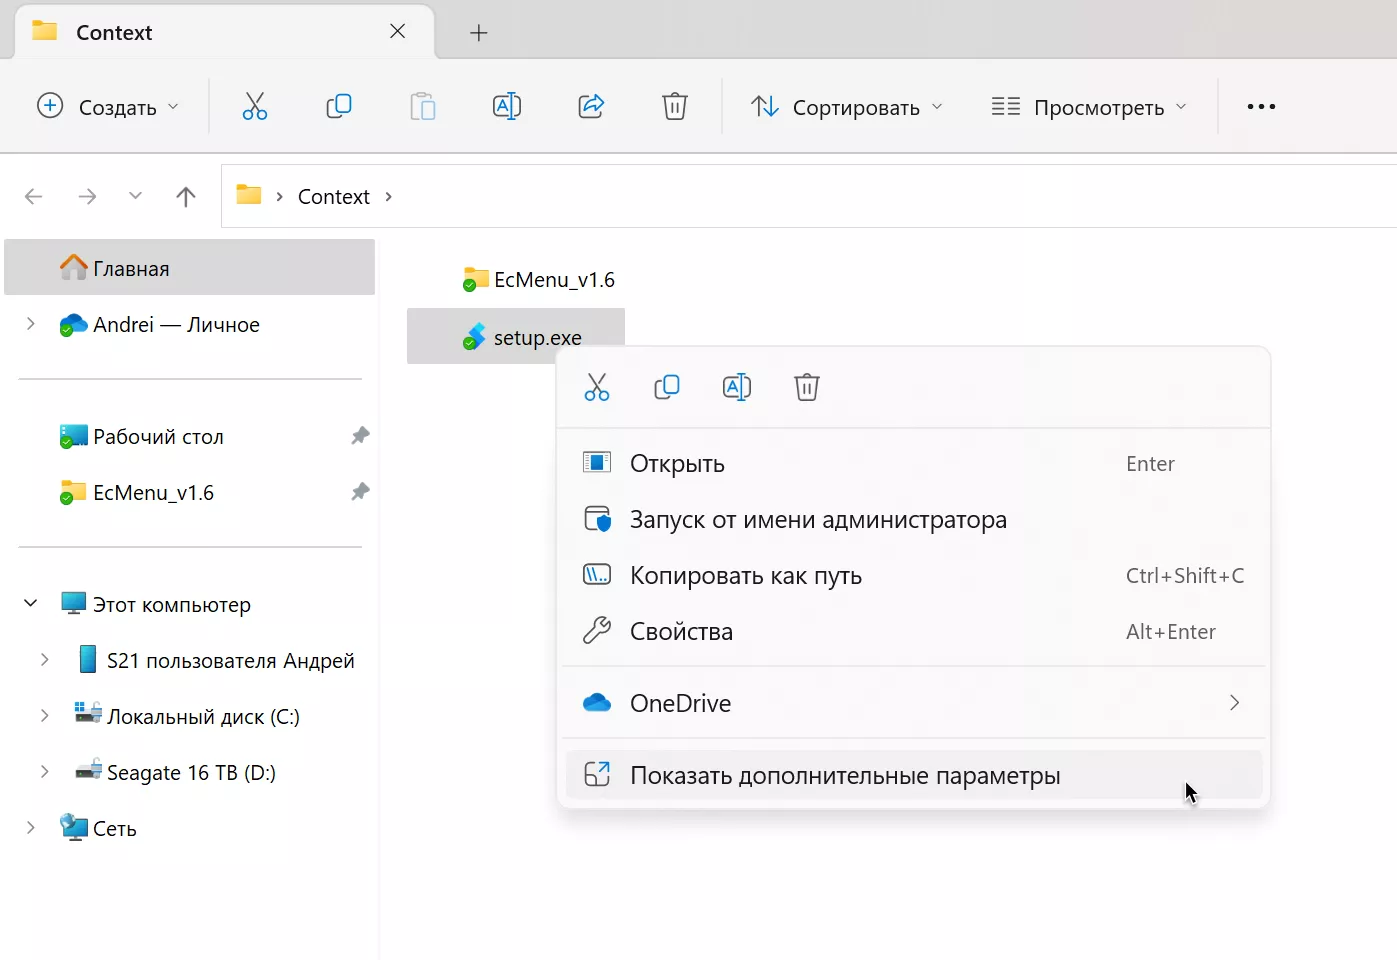Open the recent locations chevron dropdown
Screen dimensions: 1397x960
(136, 196)
